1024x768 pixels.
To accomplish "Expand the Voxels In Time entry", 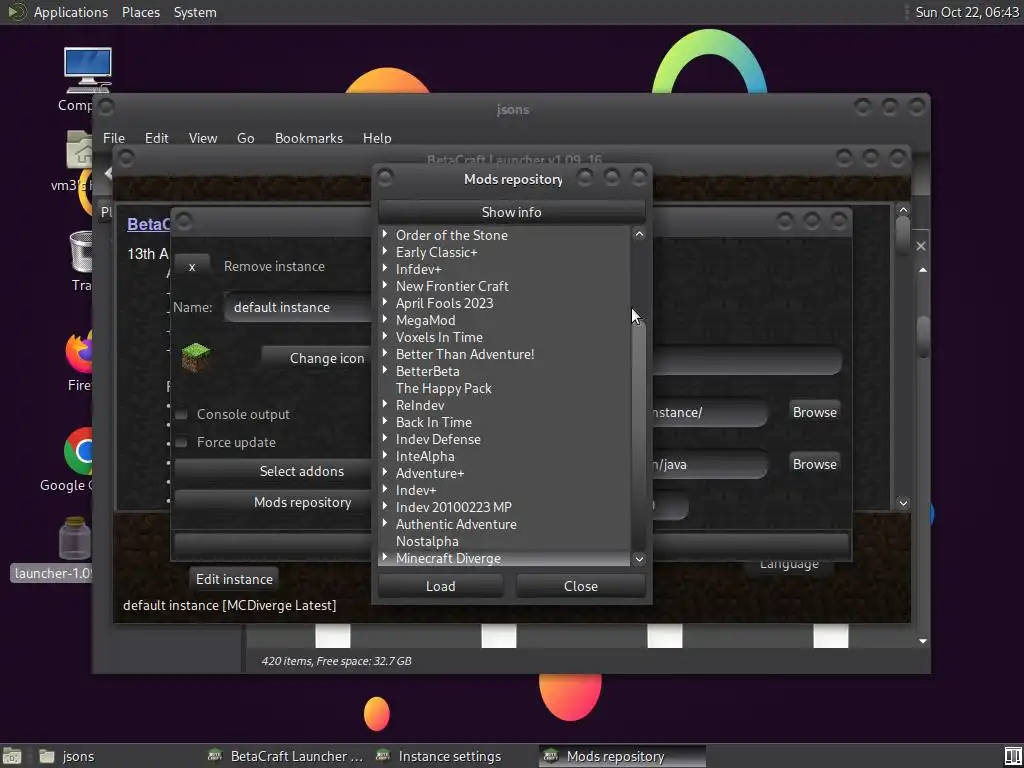I will (x=385, y=336).
